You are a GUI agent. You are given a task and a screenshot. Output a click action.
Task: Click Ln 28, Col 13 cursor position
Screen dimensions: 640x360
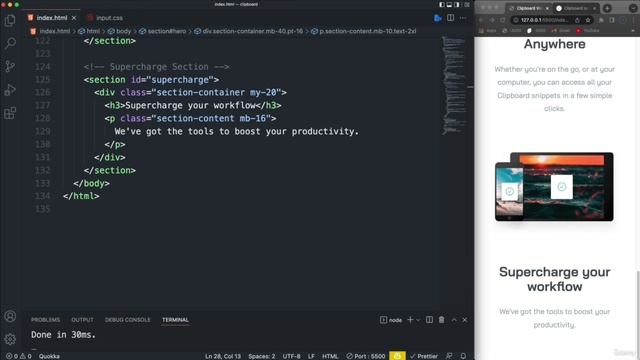click(x=223, y=356)
